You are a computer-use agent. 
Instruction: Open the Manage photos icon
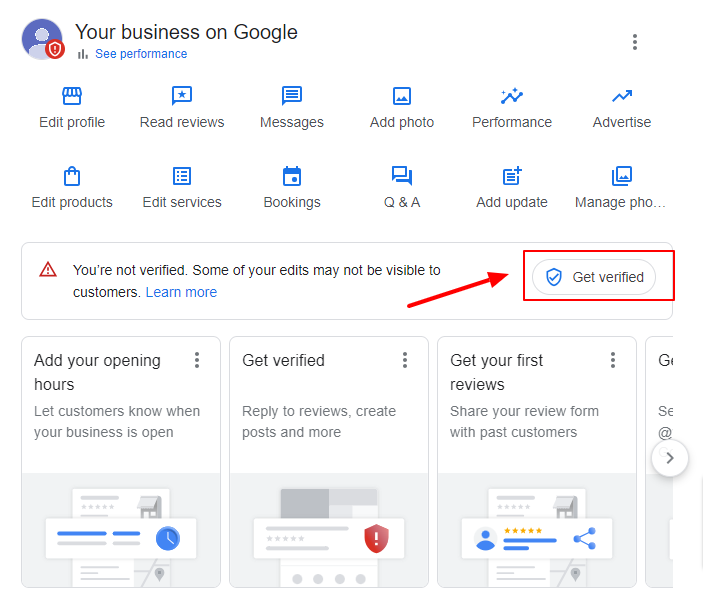tap(622, 176)
